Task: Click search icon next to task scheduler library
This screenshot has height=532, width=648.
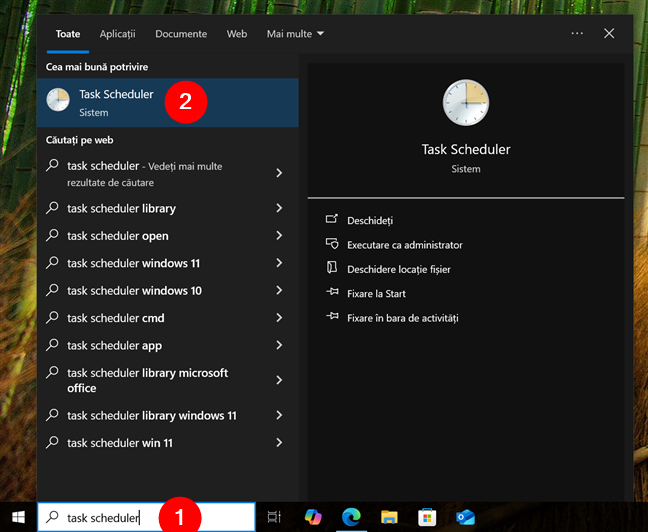Action: point(52,208)
